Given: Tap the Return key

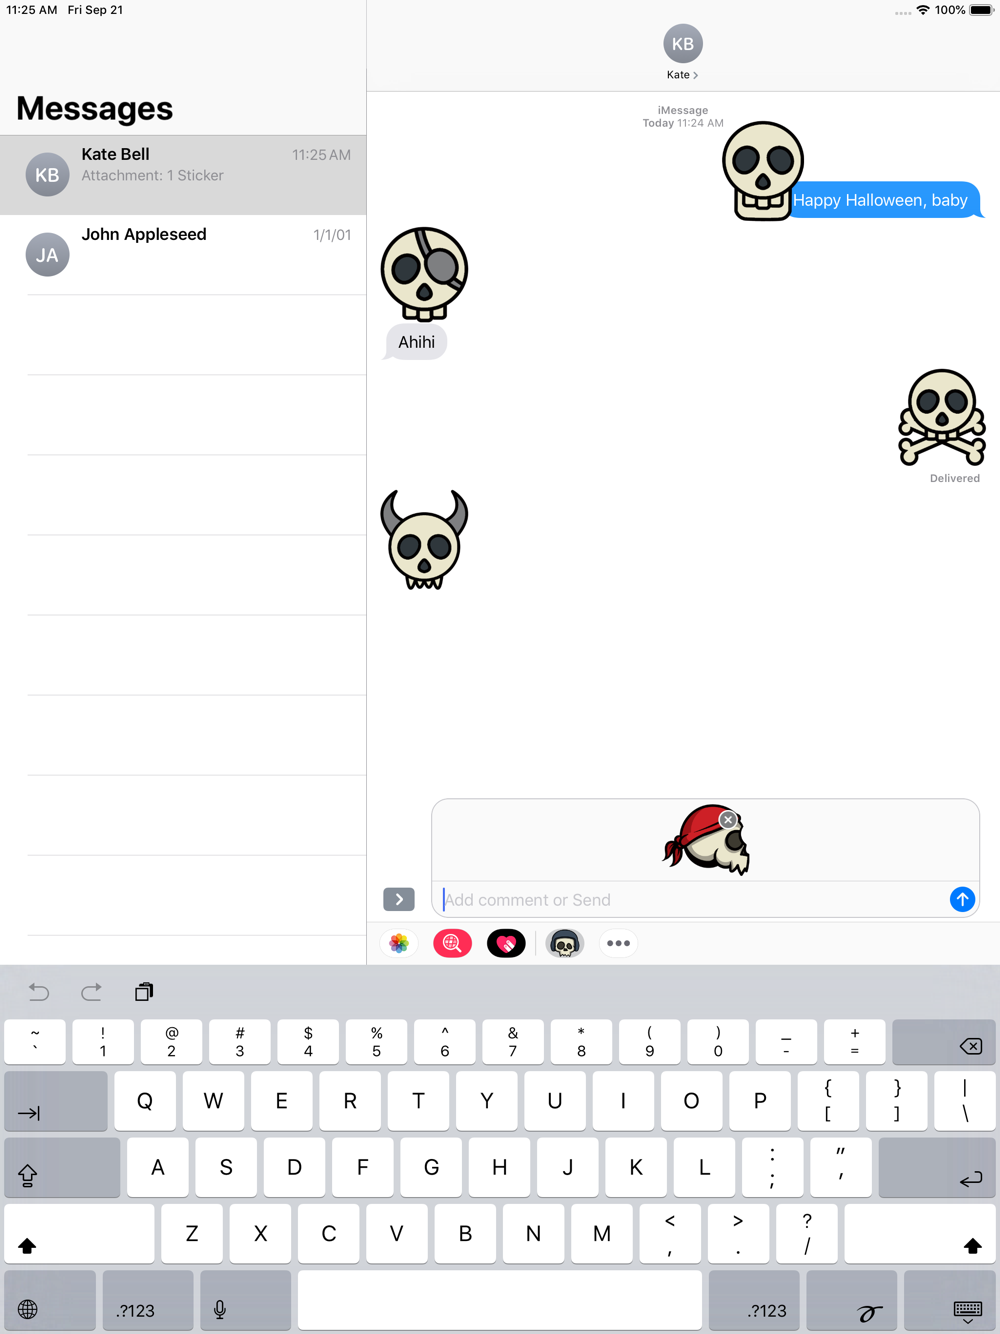Looking at the screenshot, I should pyautogui.click(x=937, y=1168).
